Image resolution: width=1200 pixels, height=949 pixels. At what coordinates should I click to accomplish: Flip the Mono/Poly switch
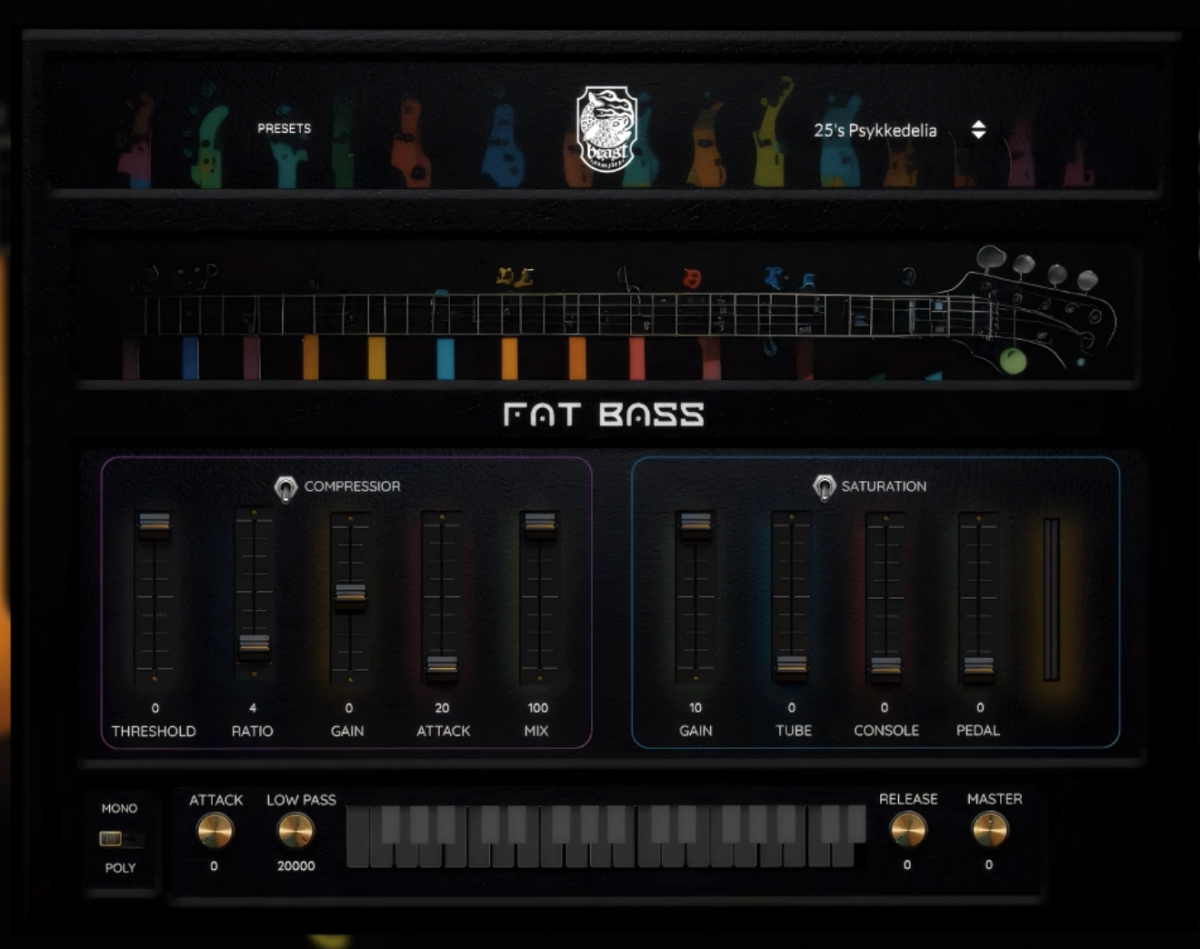click(121, 839)
